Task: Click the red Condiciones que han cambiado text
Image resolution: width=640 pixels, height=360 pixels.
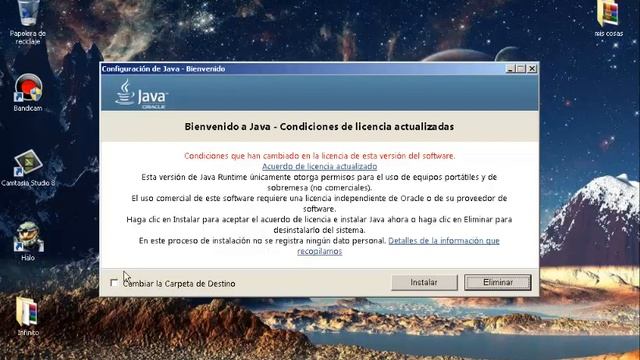Action: tap(320, 156)
